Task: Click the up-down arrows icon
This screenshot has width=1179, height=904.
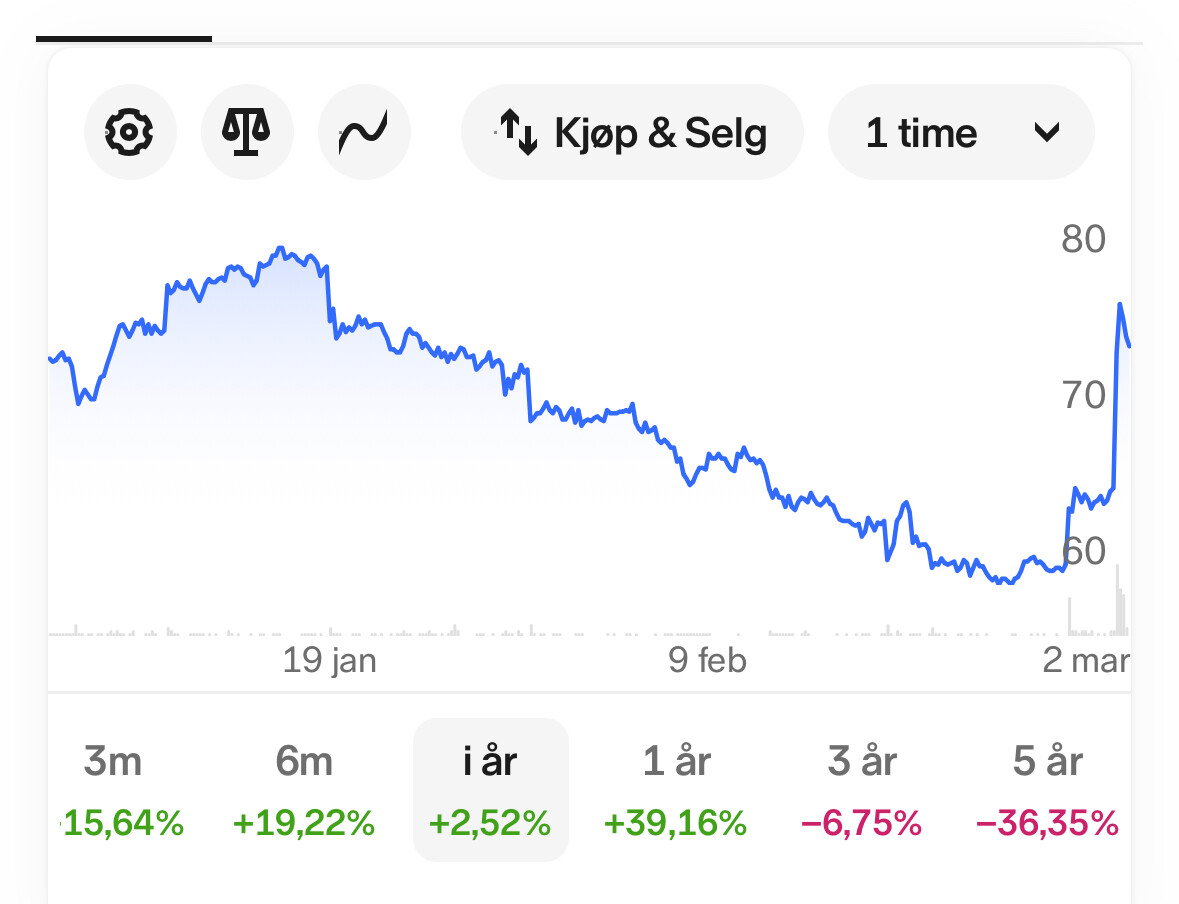Action: [x=519, y=133]
